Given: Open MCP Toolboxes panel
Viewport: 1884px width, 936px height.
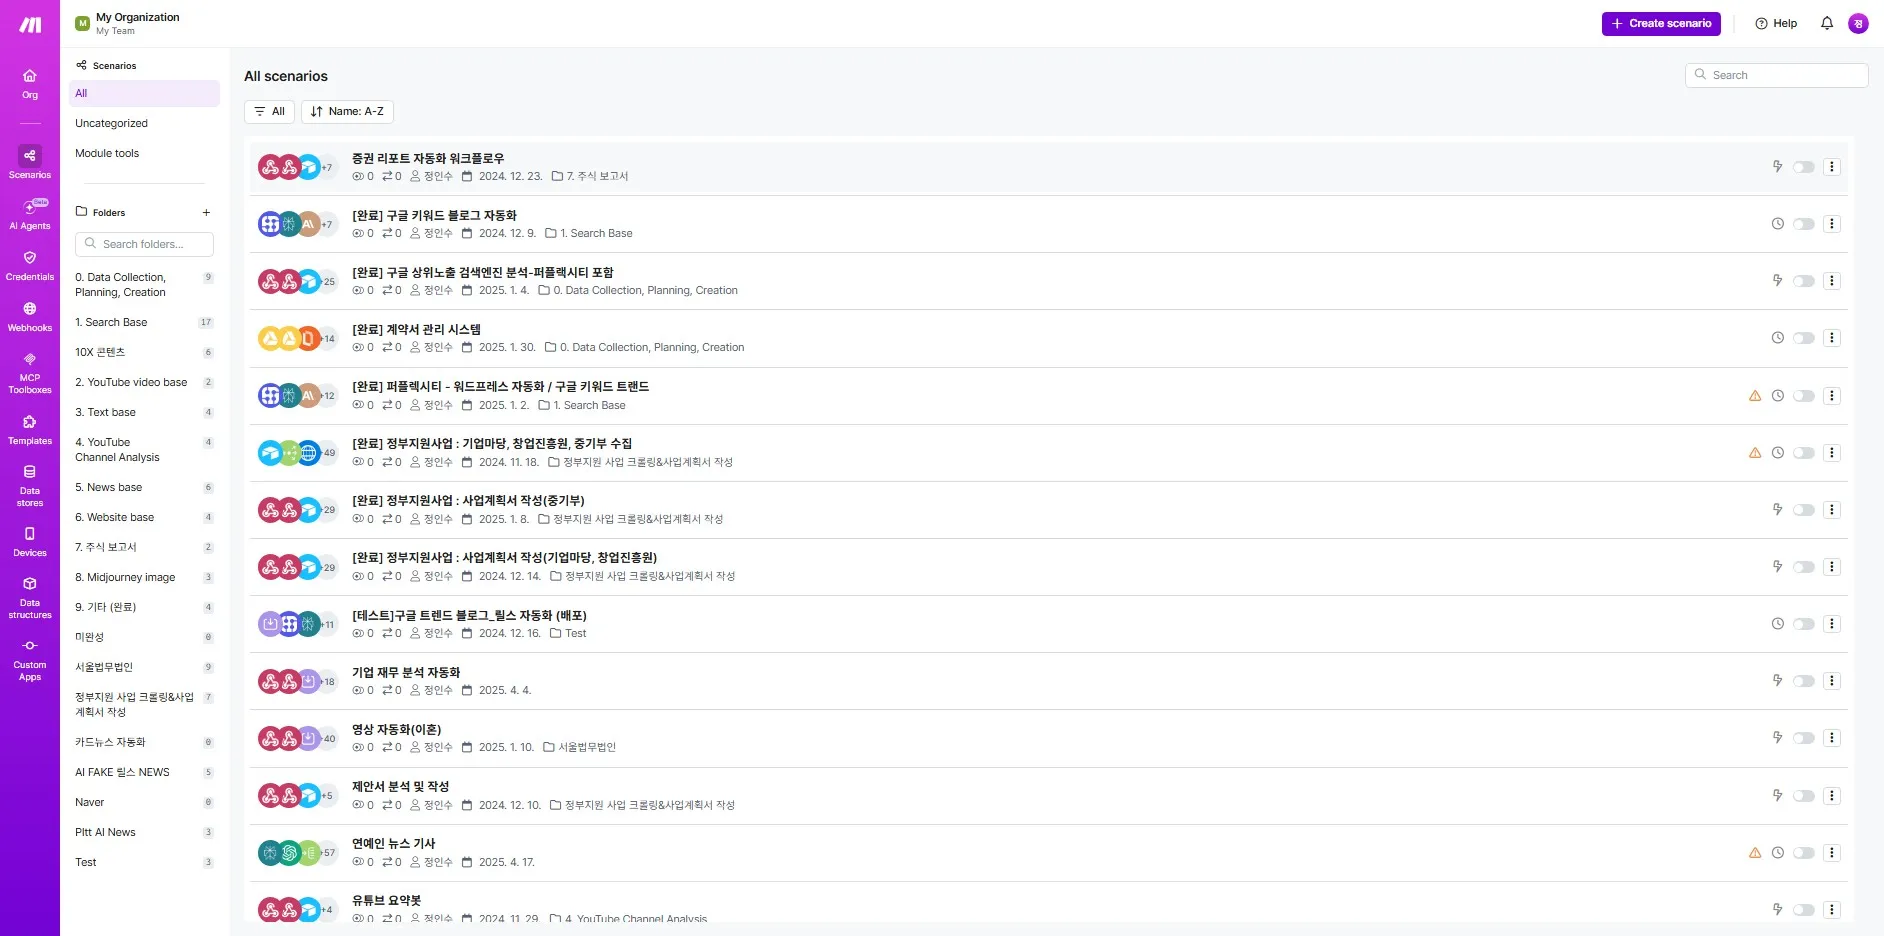Looking at the screenshot, I should (30, 373).
